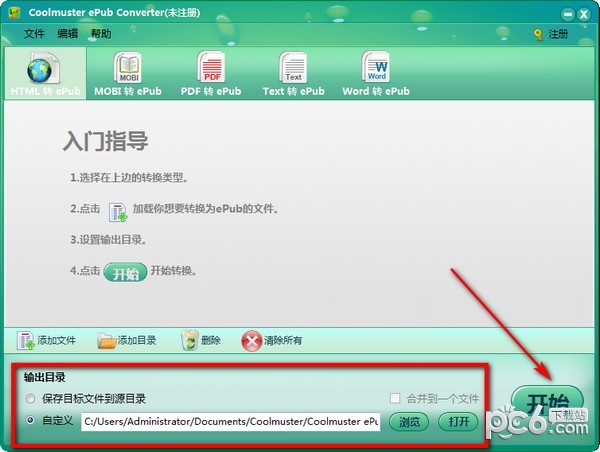Click the 清除所有 label
Screen dimensions: 600x452
tap(283, 340)
